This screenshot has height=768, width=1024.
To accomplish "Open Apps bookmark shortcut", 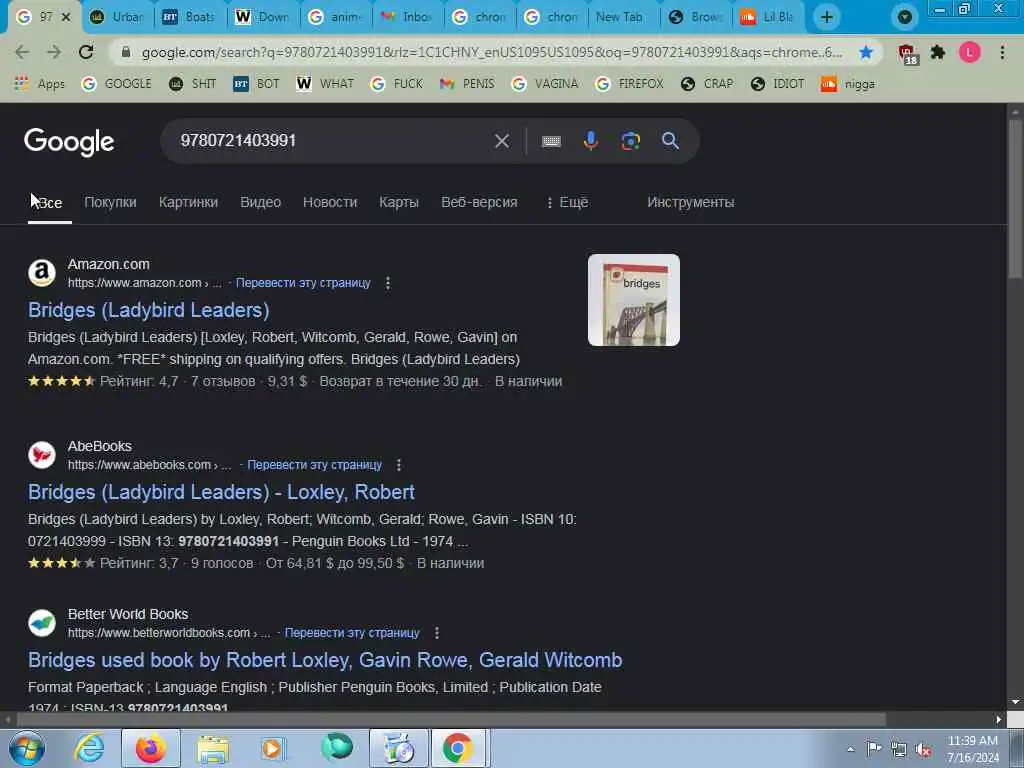I will coord(40,84).
